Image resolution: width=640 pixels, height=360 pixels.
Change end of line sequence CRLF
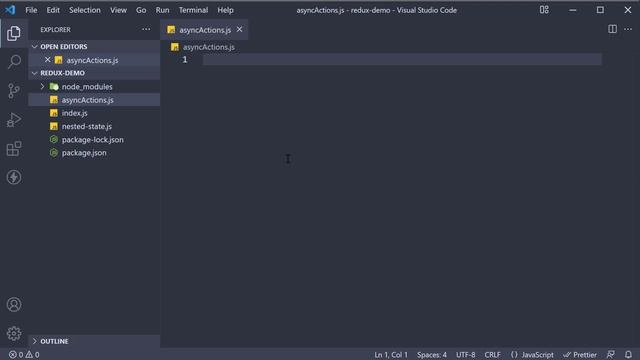click(x=492, y=354)
